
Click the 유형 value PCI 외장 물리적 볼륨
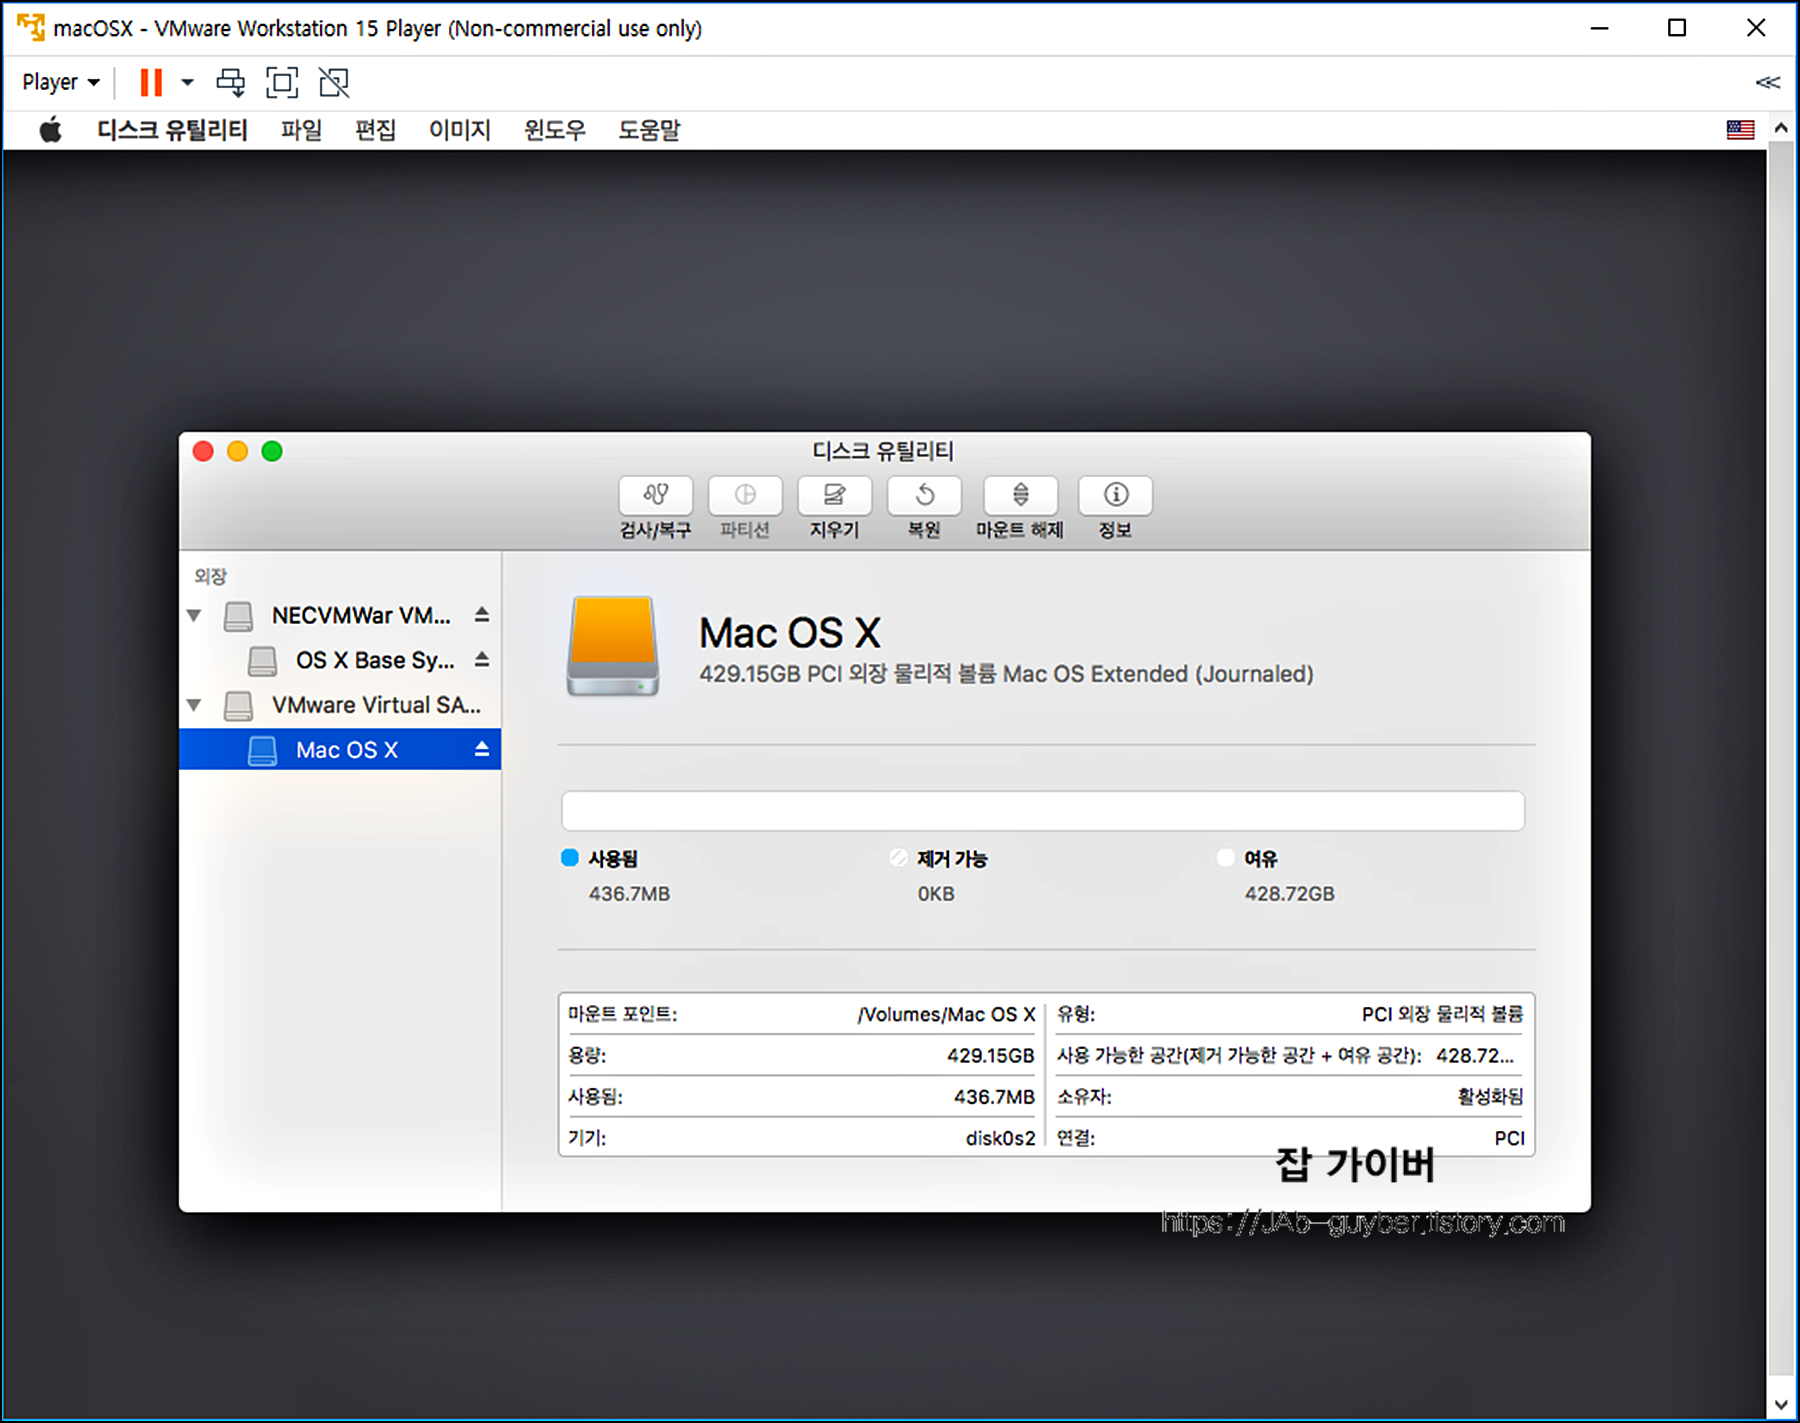(x=1442, y=1014)
